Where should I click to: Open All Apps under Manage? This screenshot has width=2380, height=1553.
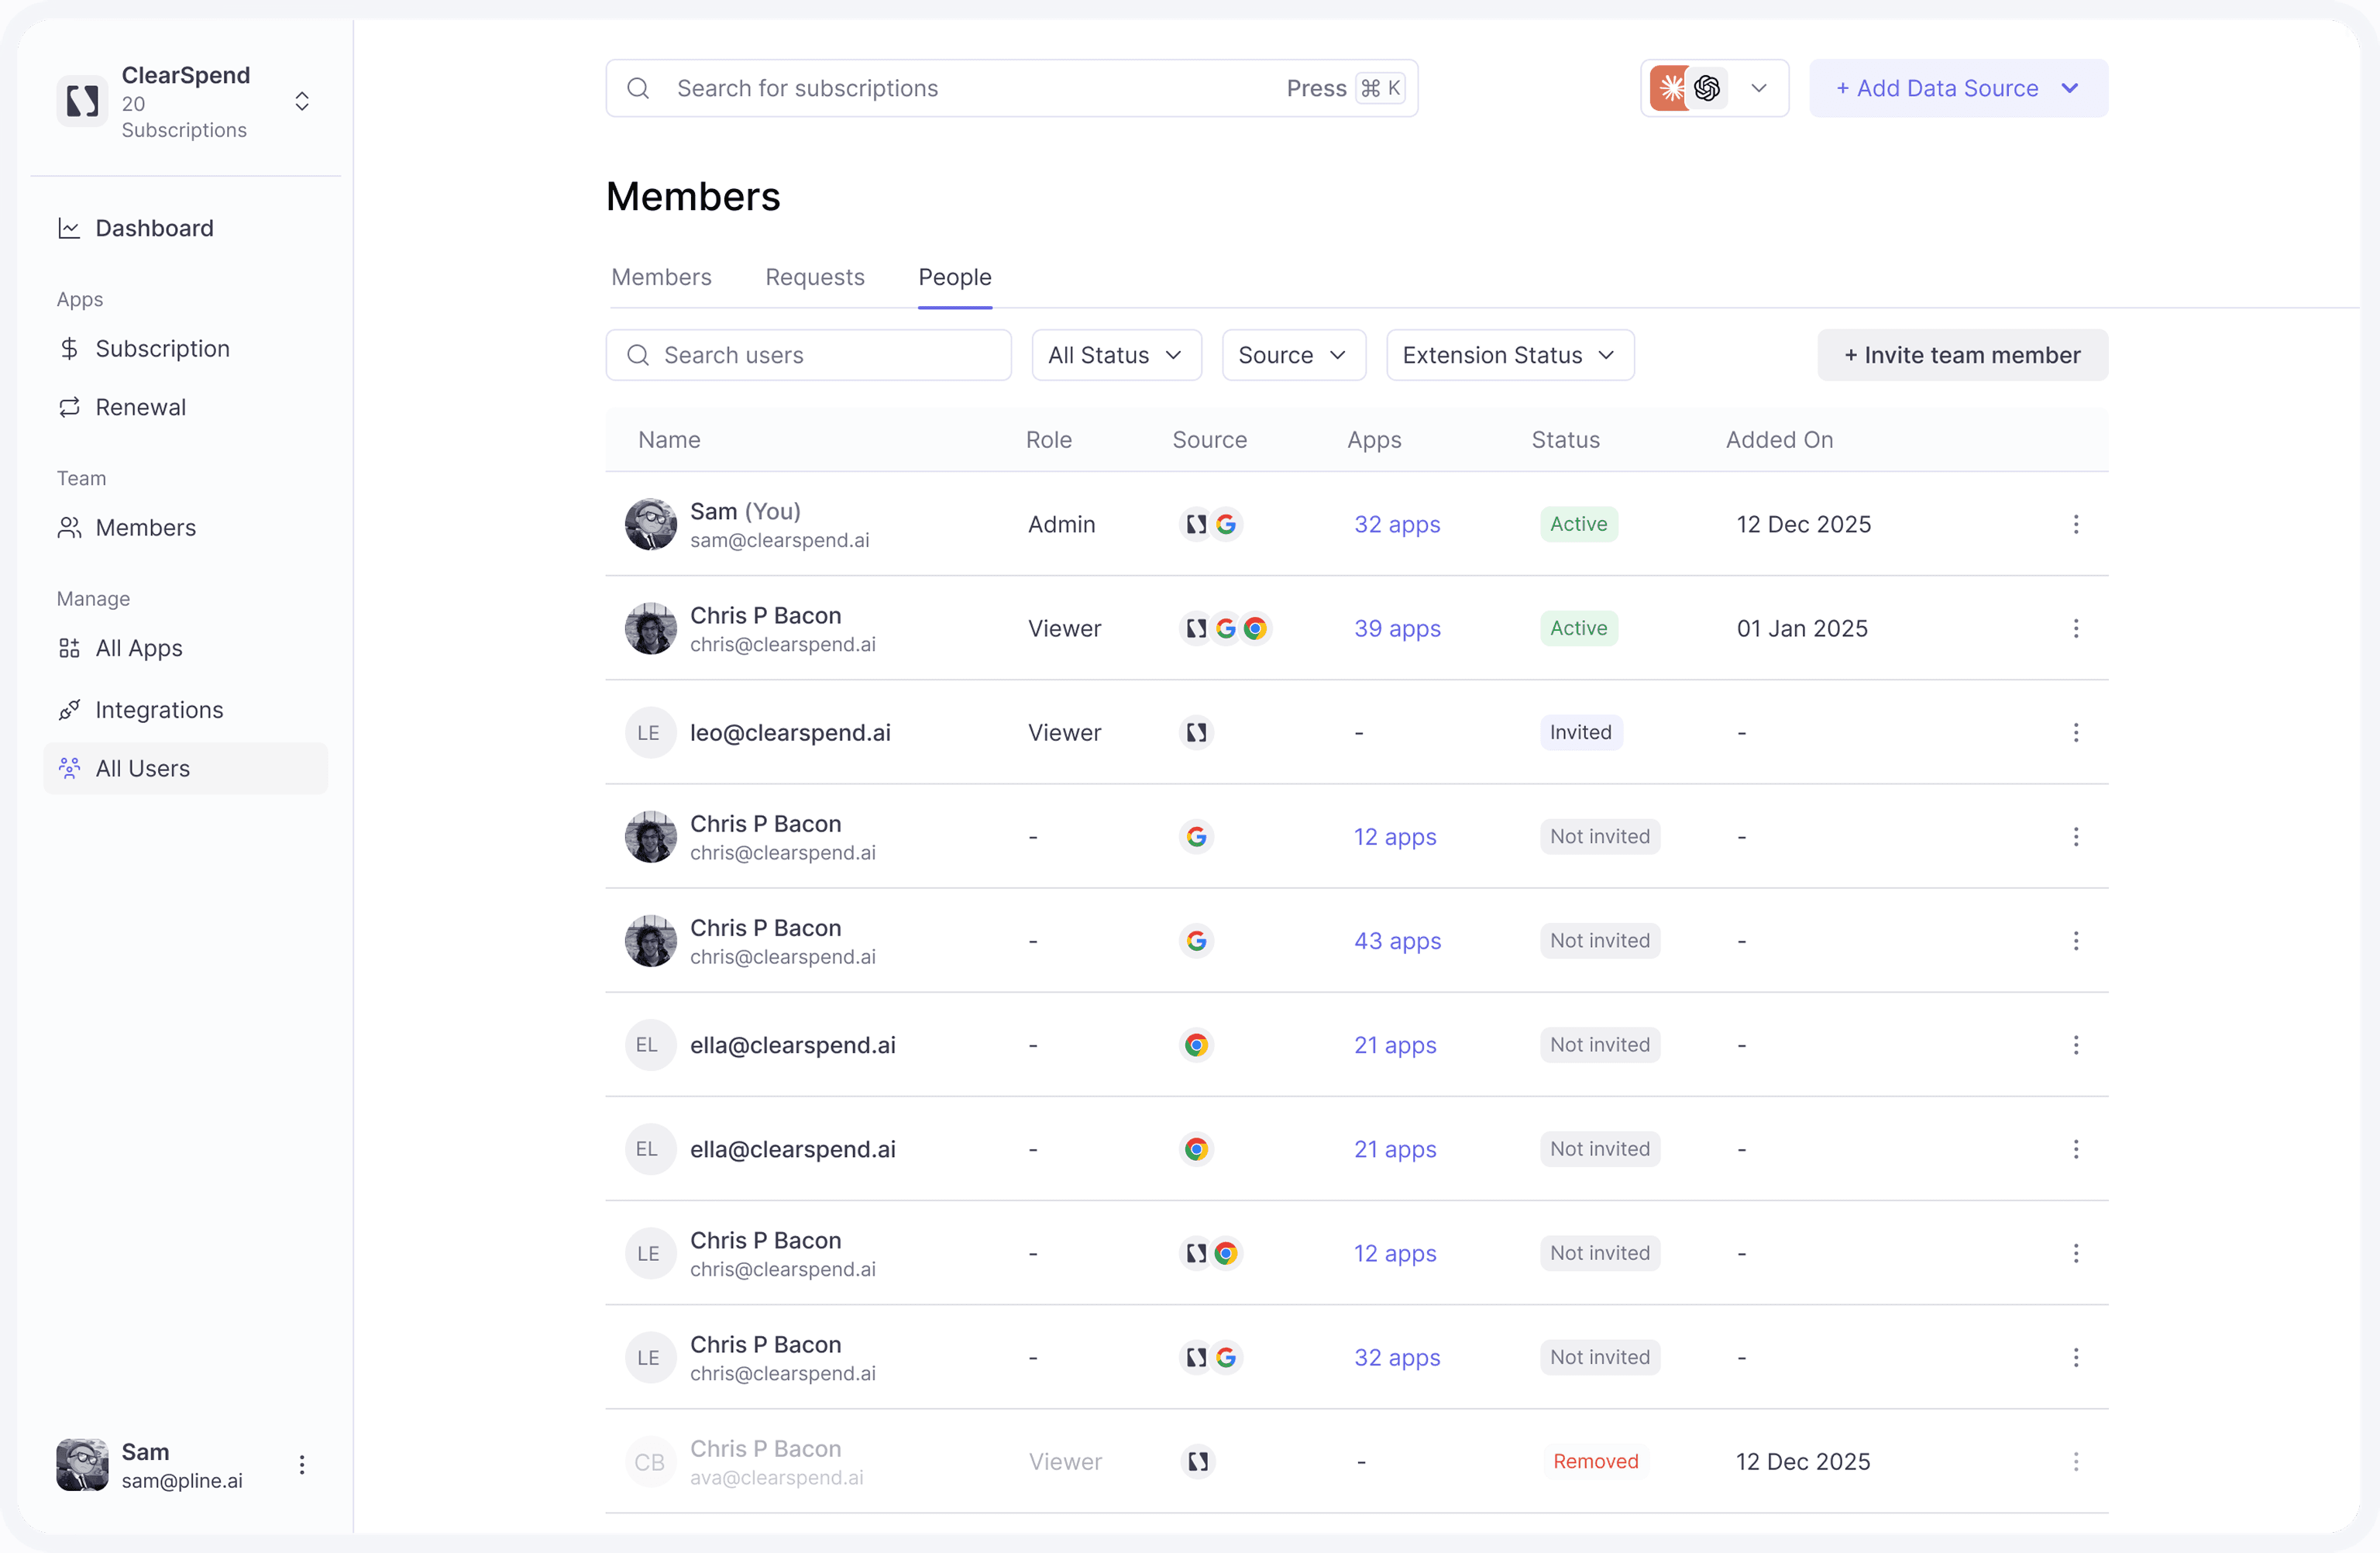coord(185,648)
